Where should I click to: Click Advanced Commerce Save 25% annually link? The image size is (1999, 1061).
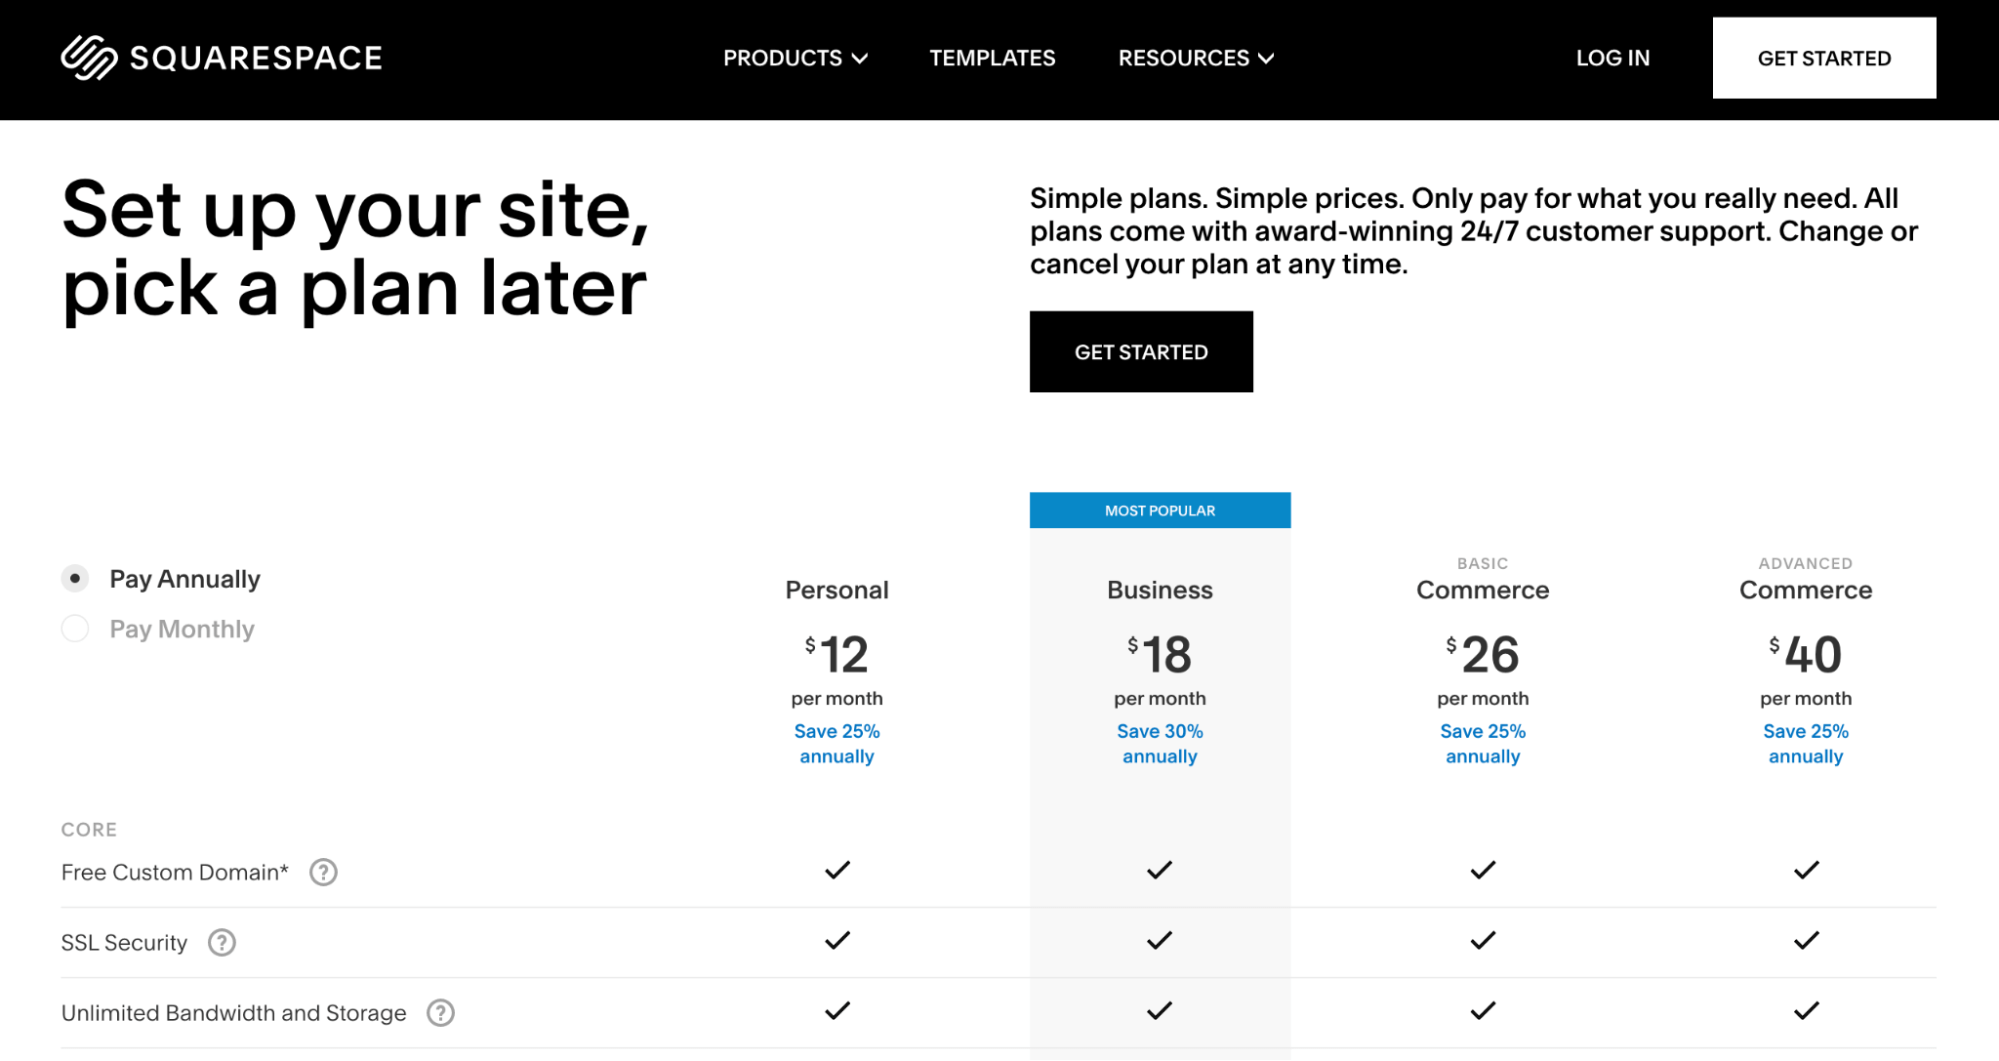click(1805, 743)
